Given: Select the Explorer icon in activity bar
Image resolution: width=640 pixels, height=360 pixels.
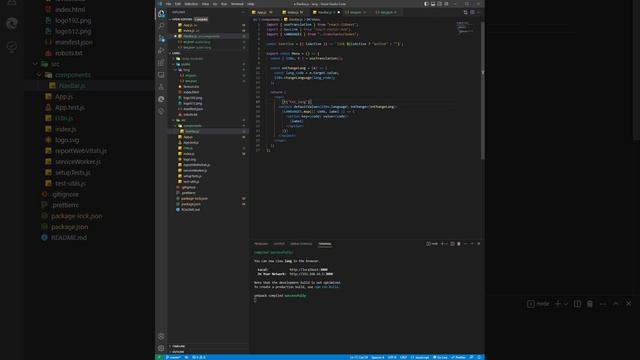Looking at the screenshot, I should pyautogui.click(x=161, y=13).
